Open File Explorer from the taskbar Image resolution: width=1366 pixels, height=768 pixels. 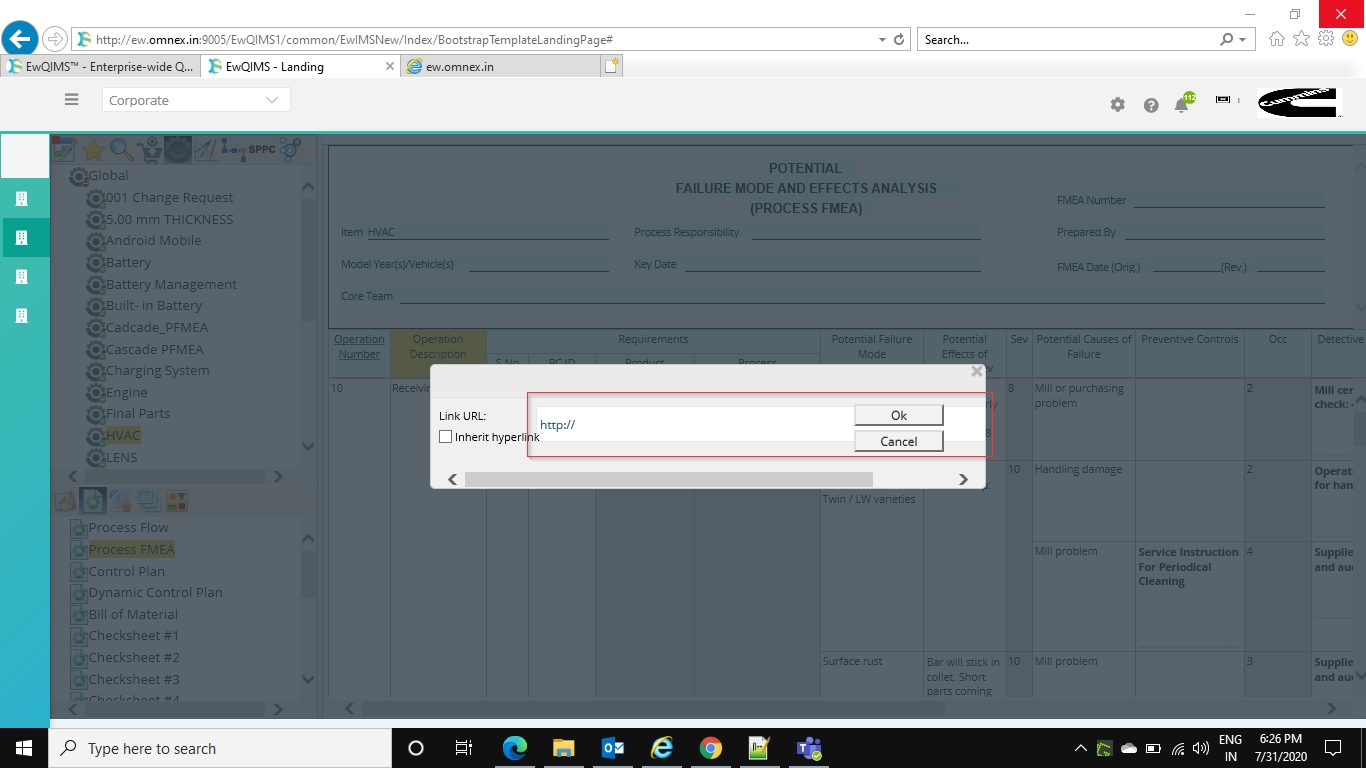click(x=564, y=748)
